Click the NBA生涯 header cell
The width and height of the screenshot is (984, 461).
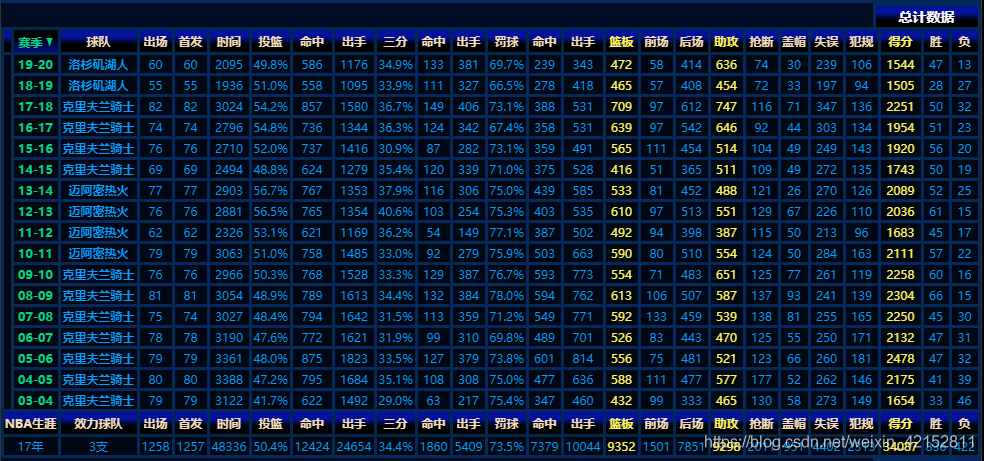31,424
